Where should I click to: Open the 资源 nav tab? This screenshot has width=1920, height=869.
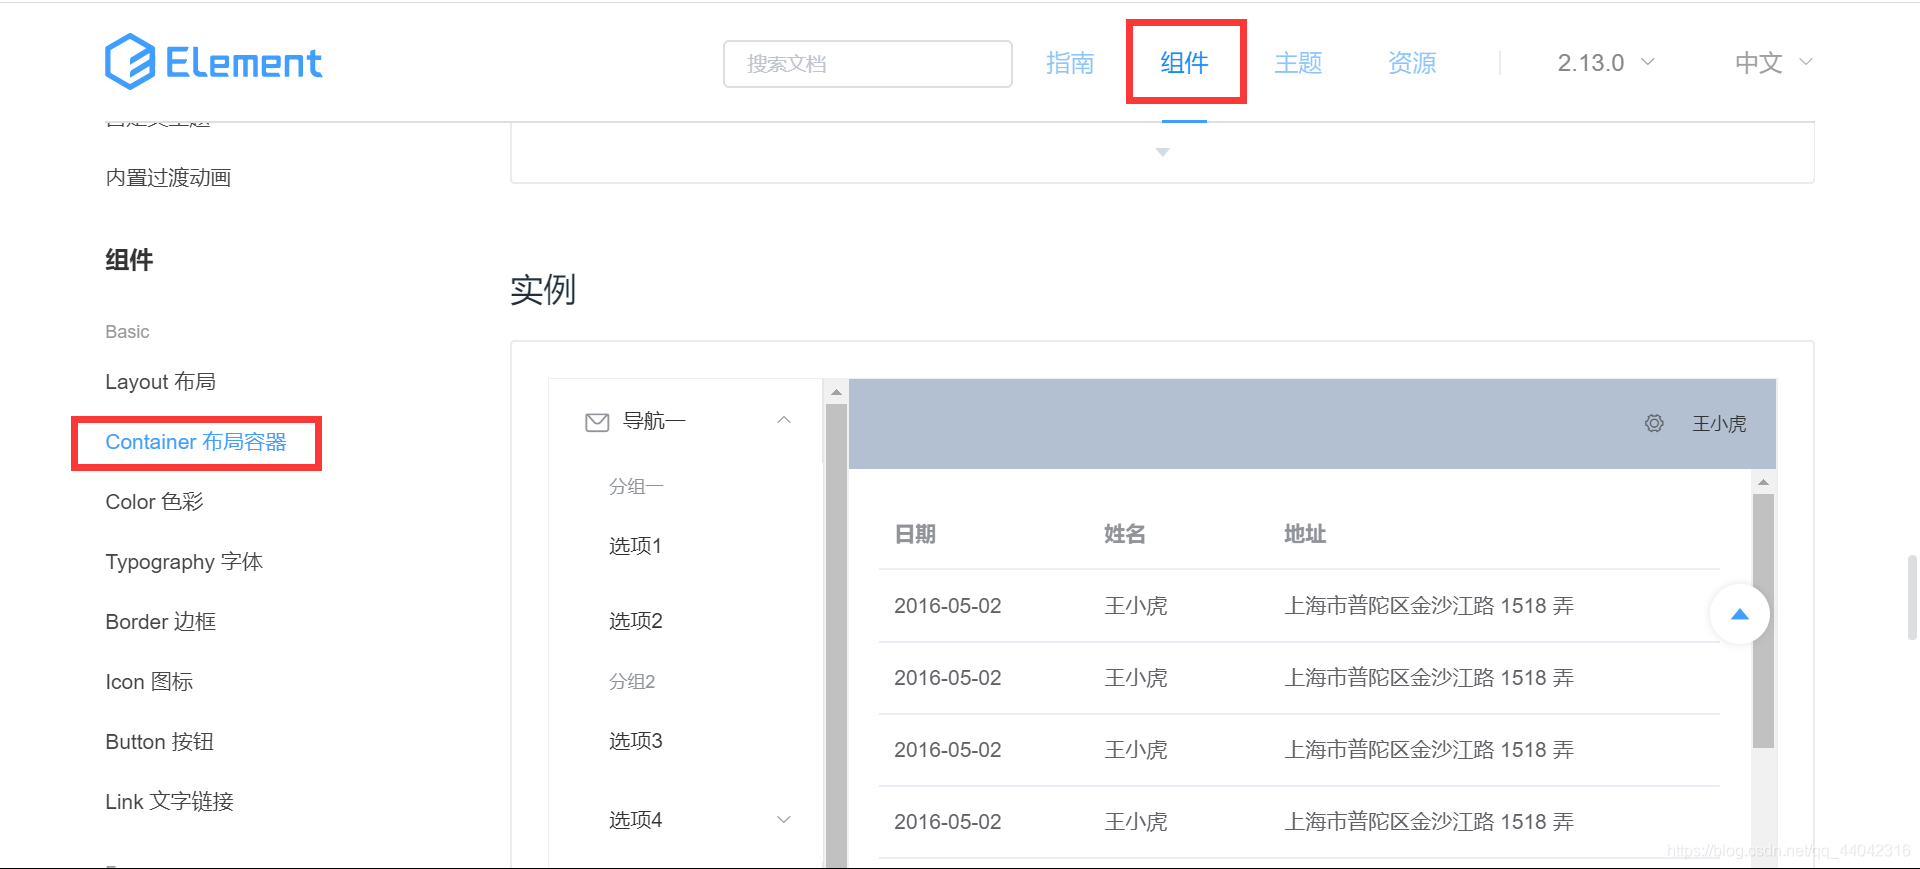(x=1412, y=63)
